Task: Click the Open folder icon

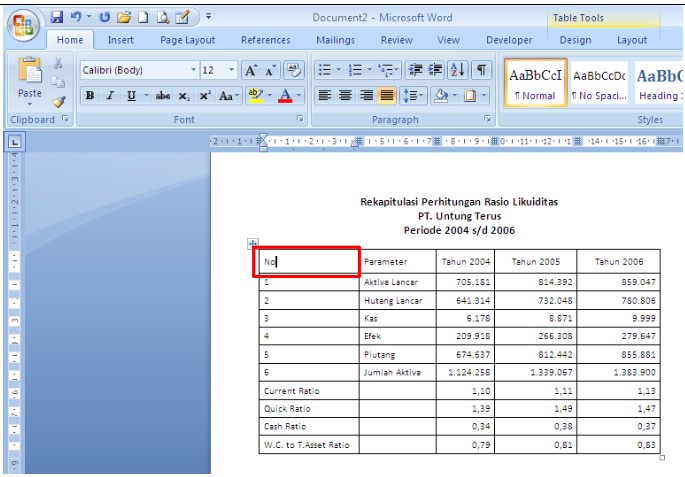Action: coord(124,17)
